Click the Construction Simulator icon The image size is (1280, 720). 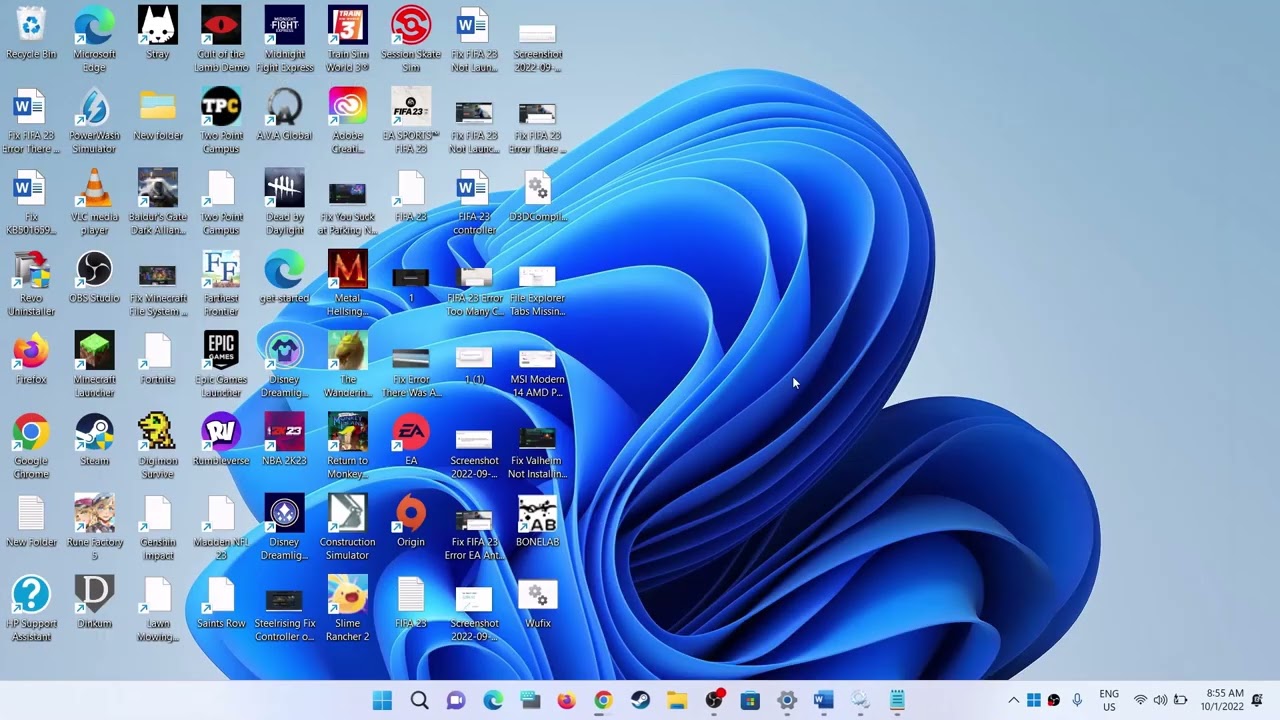(347, 527)
